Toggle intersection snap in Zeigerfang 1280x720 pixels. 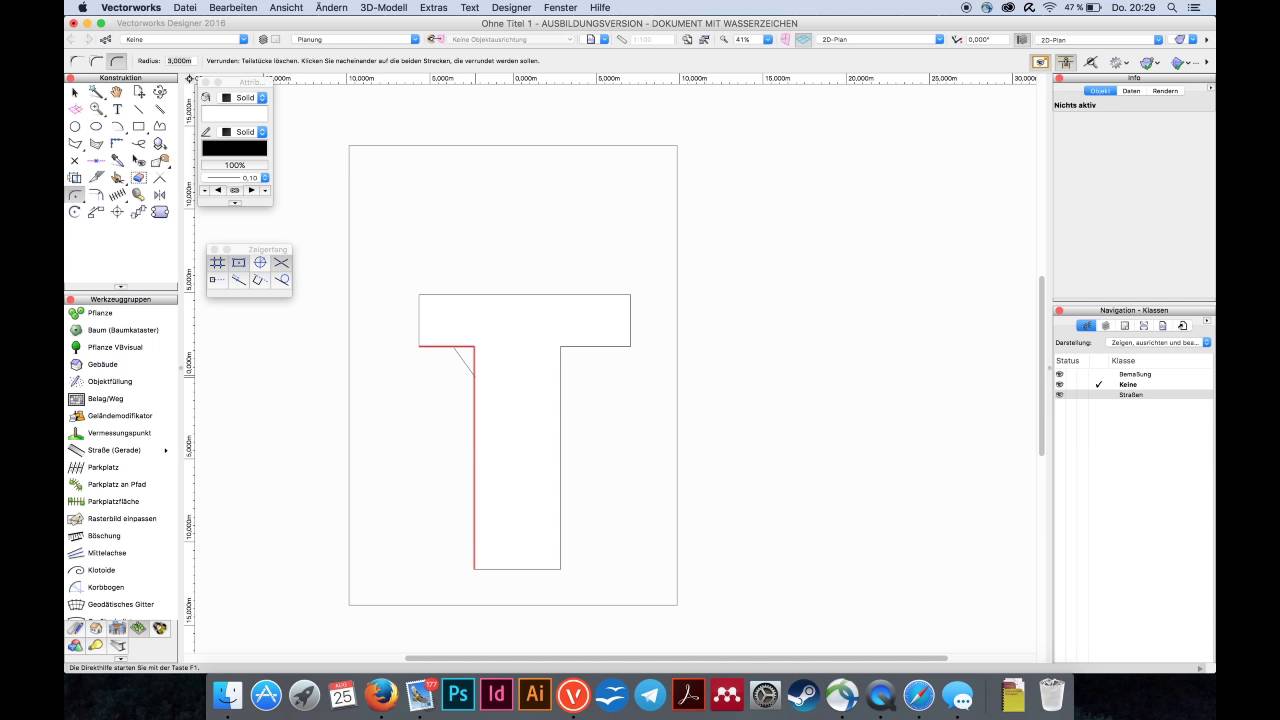(282, 262)
